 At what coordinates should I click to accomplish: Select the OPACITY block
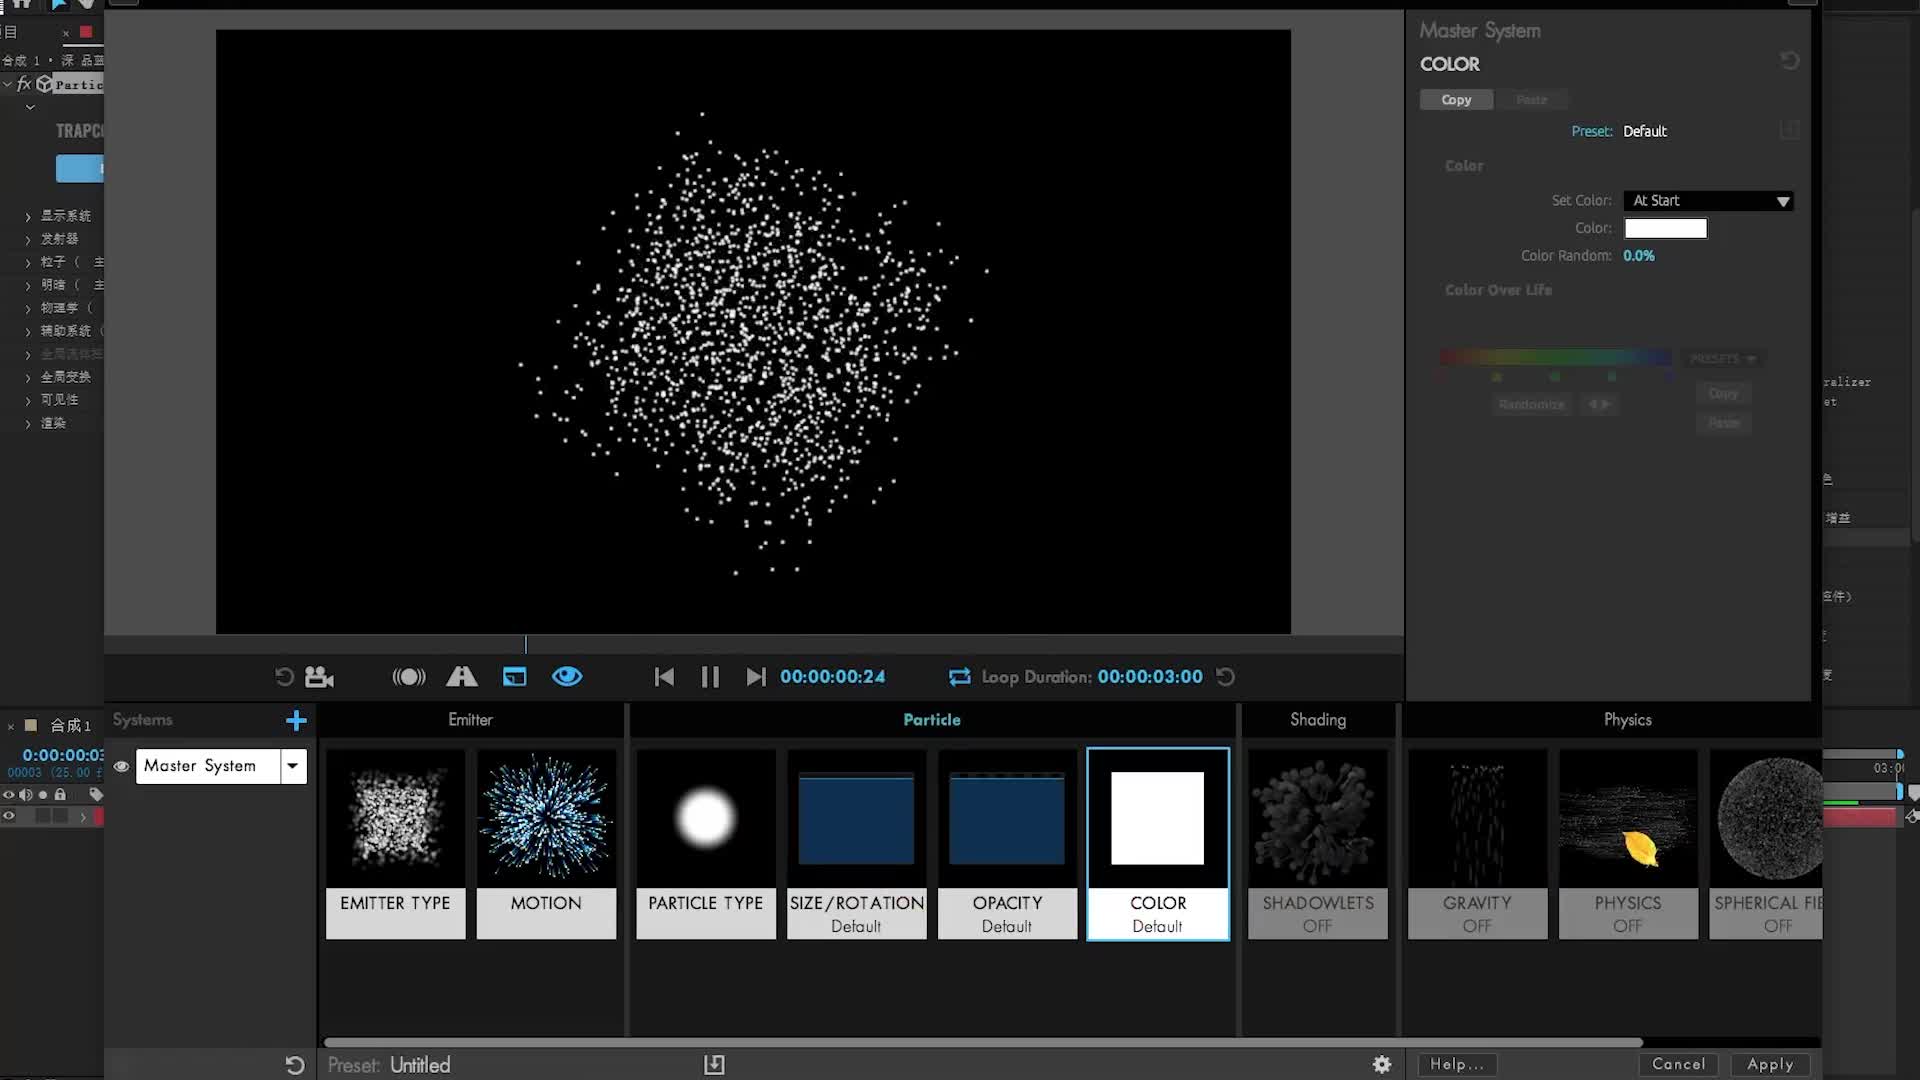[x=1007, y=843]
